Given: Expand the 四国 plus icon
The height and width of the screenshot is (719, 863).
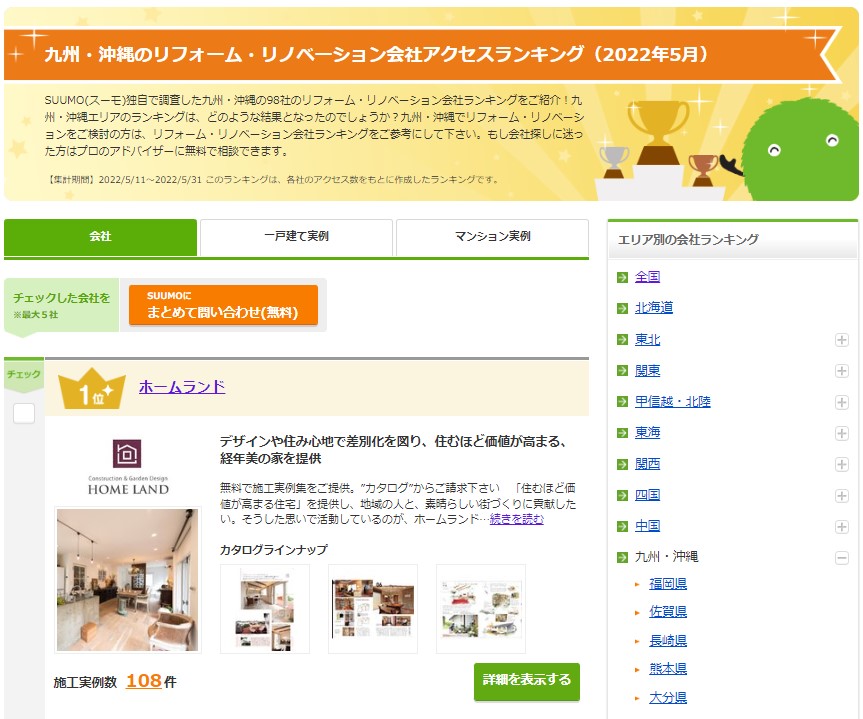Looking at the screenshot, I should point(842,495).
